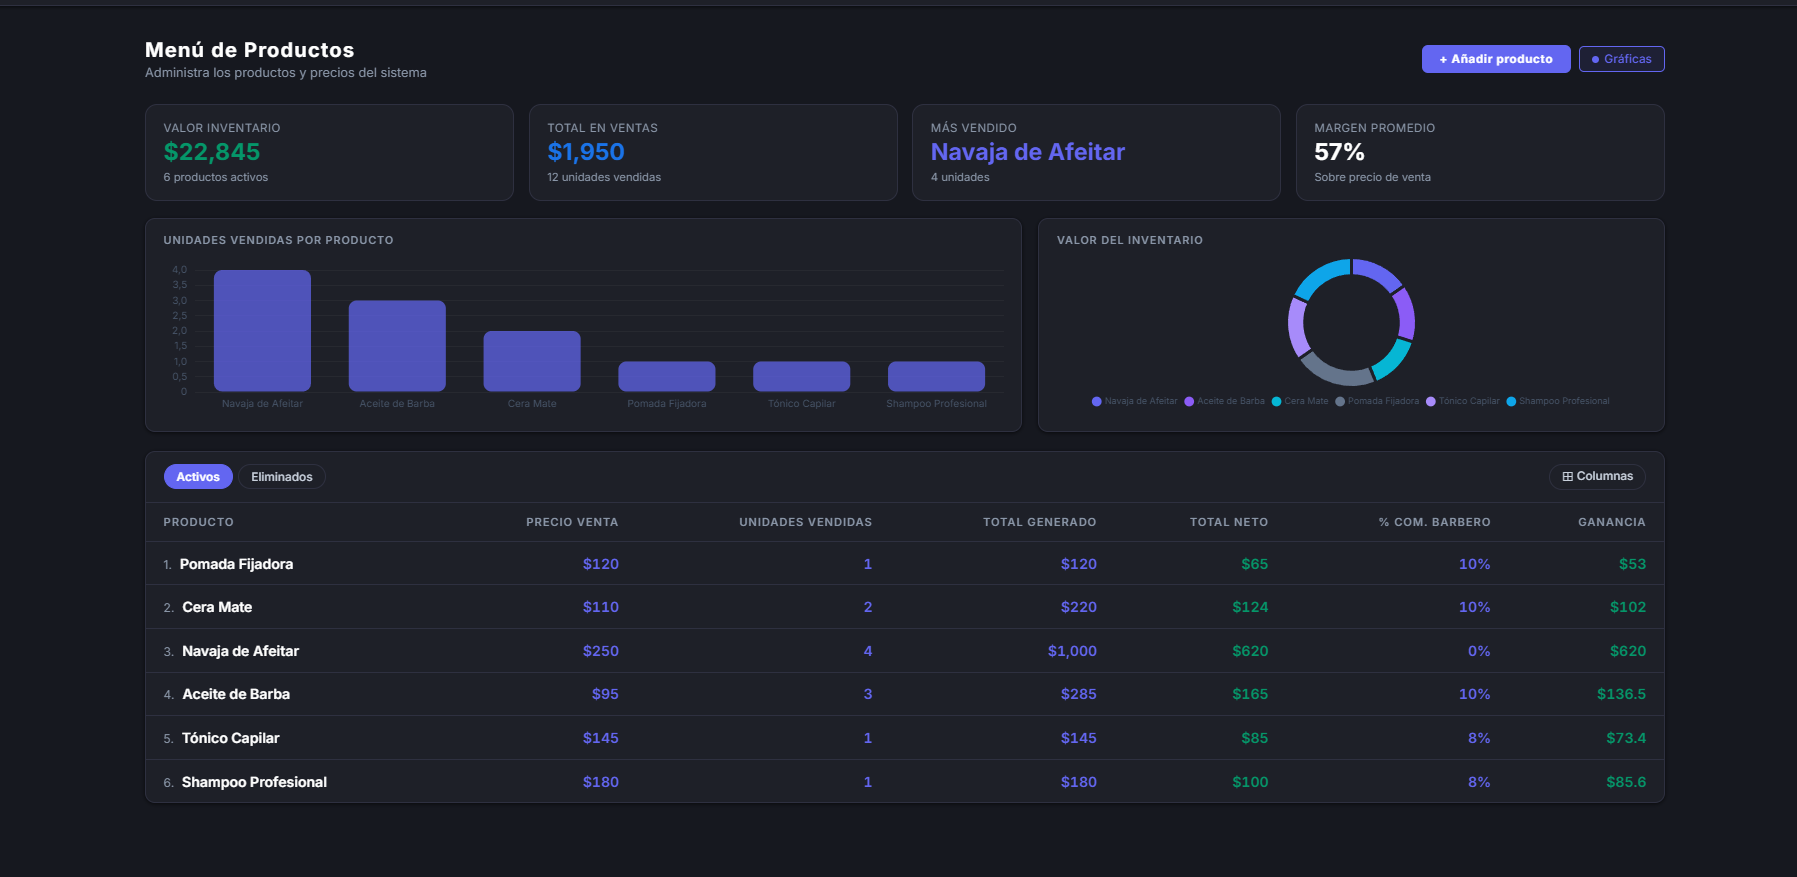Select the Cera Mate table row name
This screenshot has width=1797, height=877.
(217, 607)
